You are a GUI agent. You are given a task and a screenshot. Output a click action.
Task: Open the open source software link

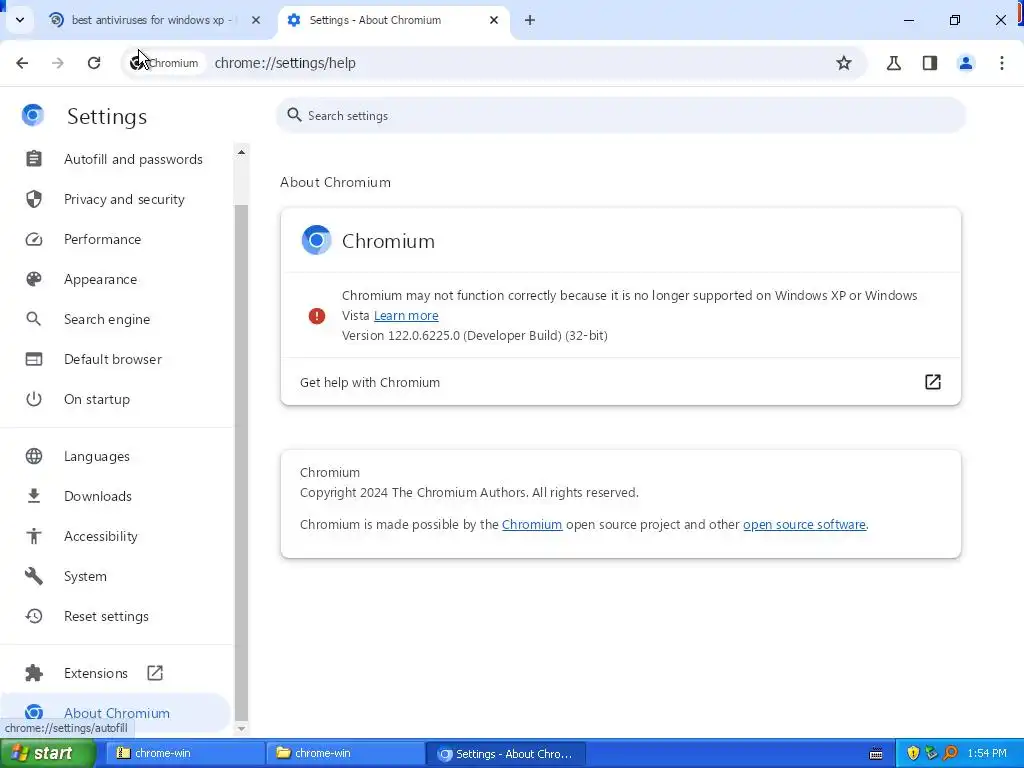click(x=804, y=524)
